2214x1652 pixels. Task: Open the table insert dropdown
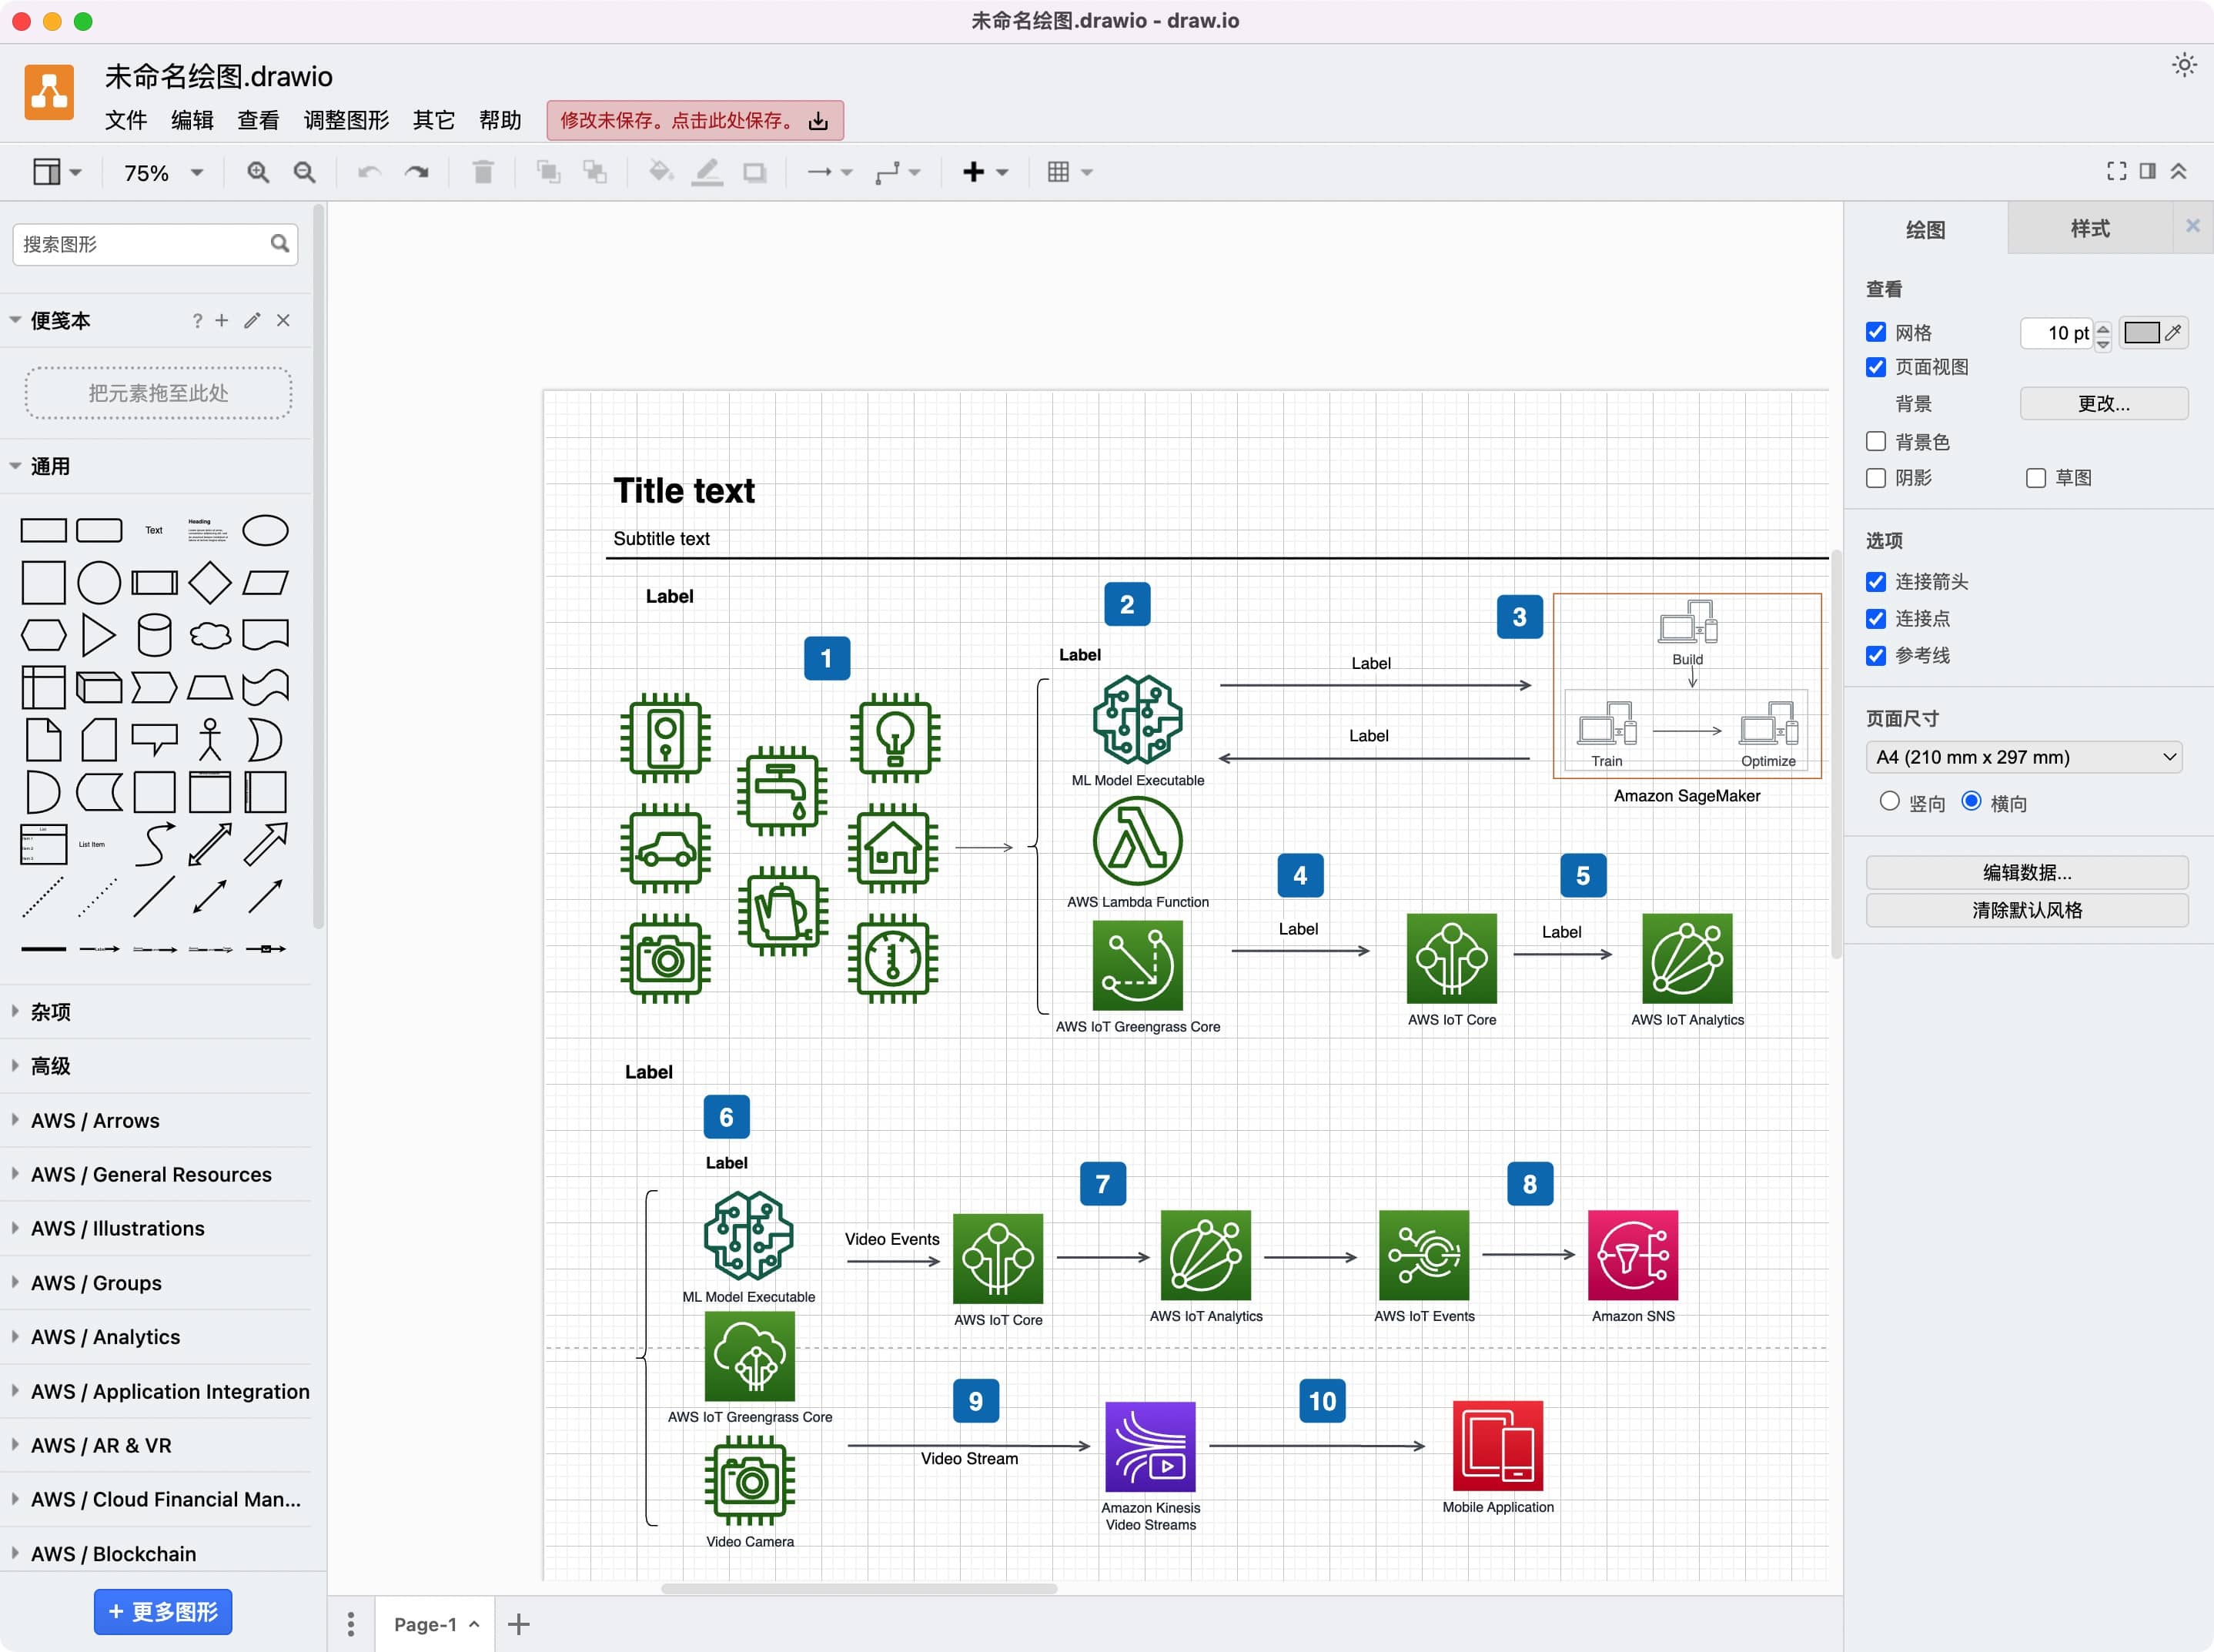coord(1069,172)
